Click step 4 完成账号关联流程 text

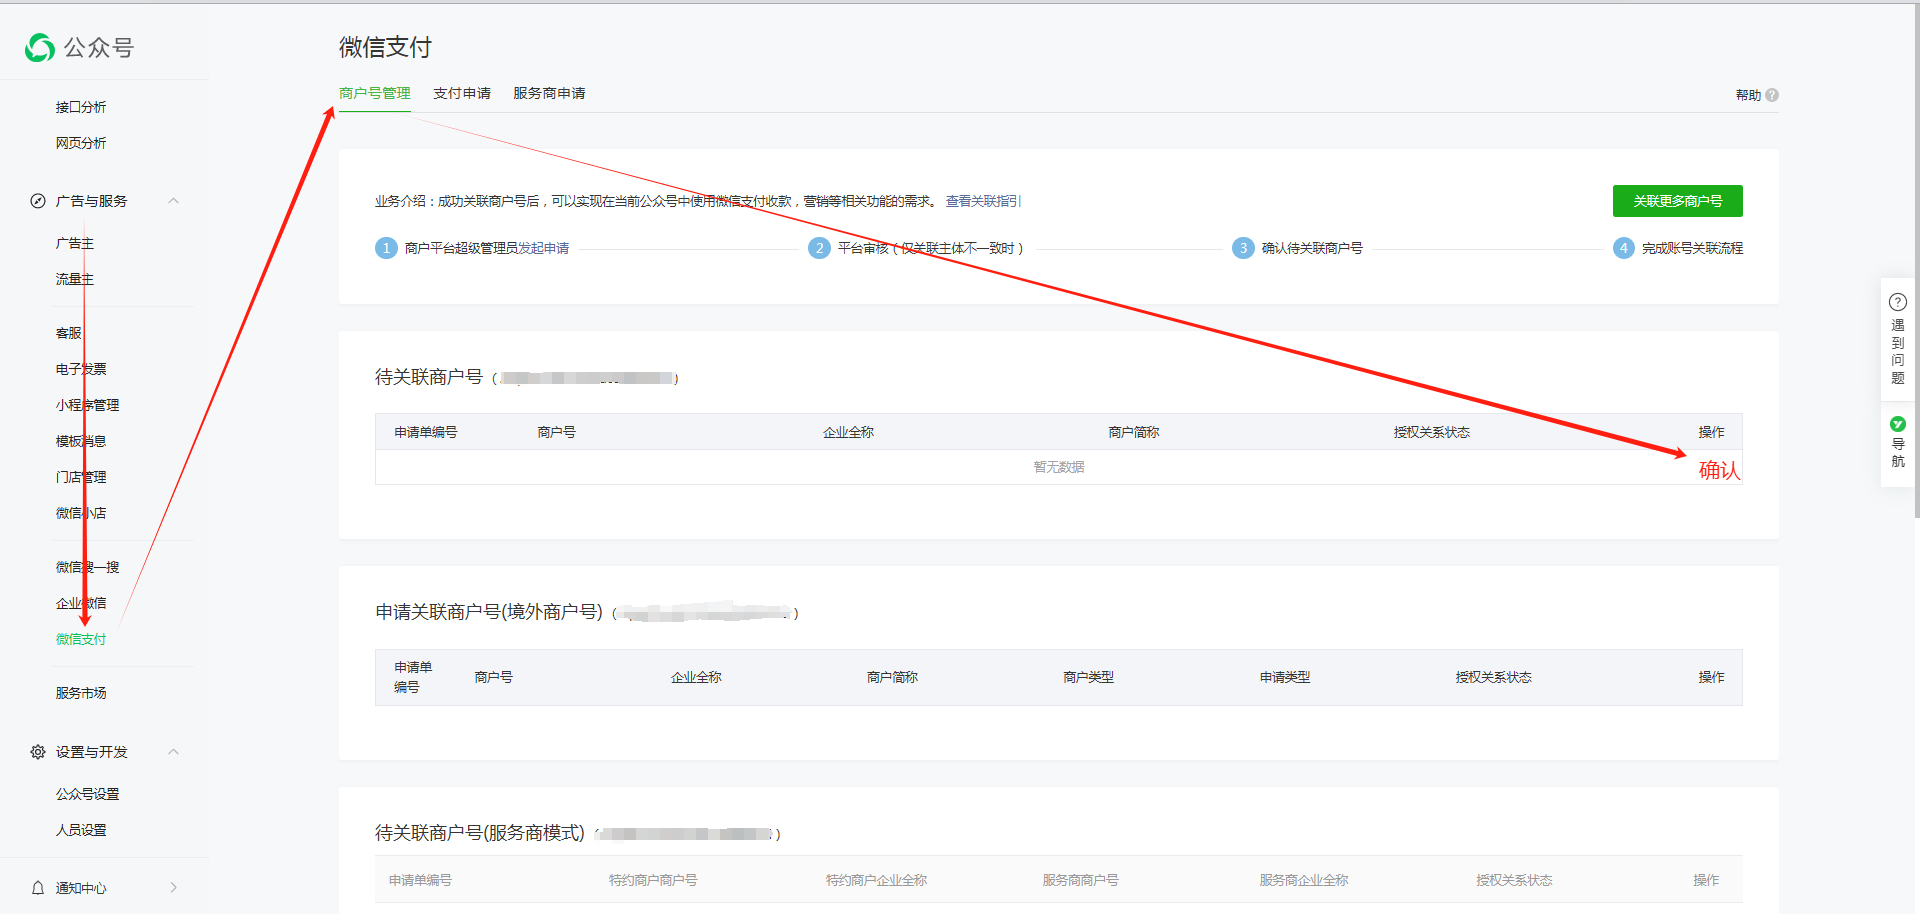pyautogui.click(x=1692, y=248)
